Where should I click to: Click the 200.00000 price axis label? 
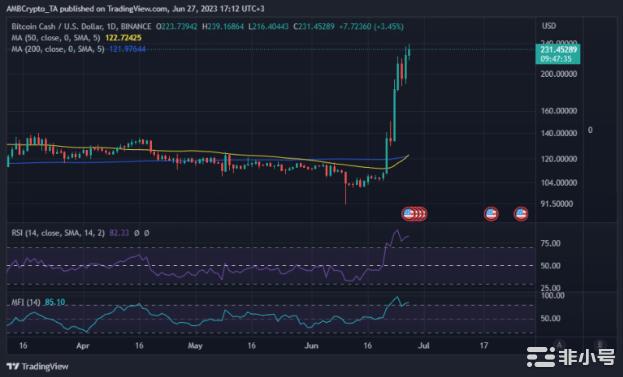click(x=559, y=74)
